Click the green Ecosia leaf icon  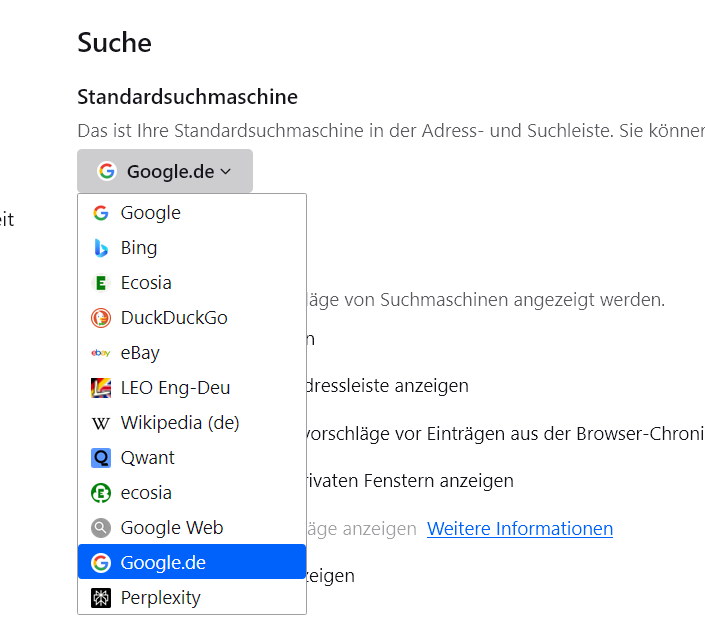coord(101,283)
